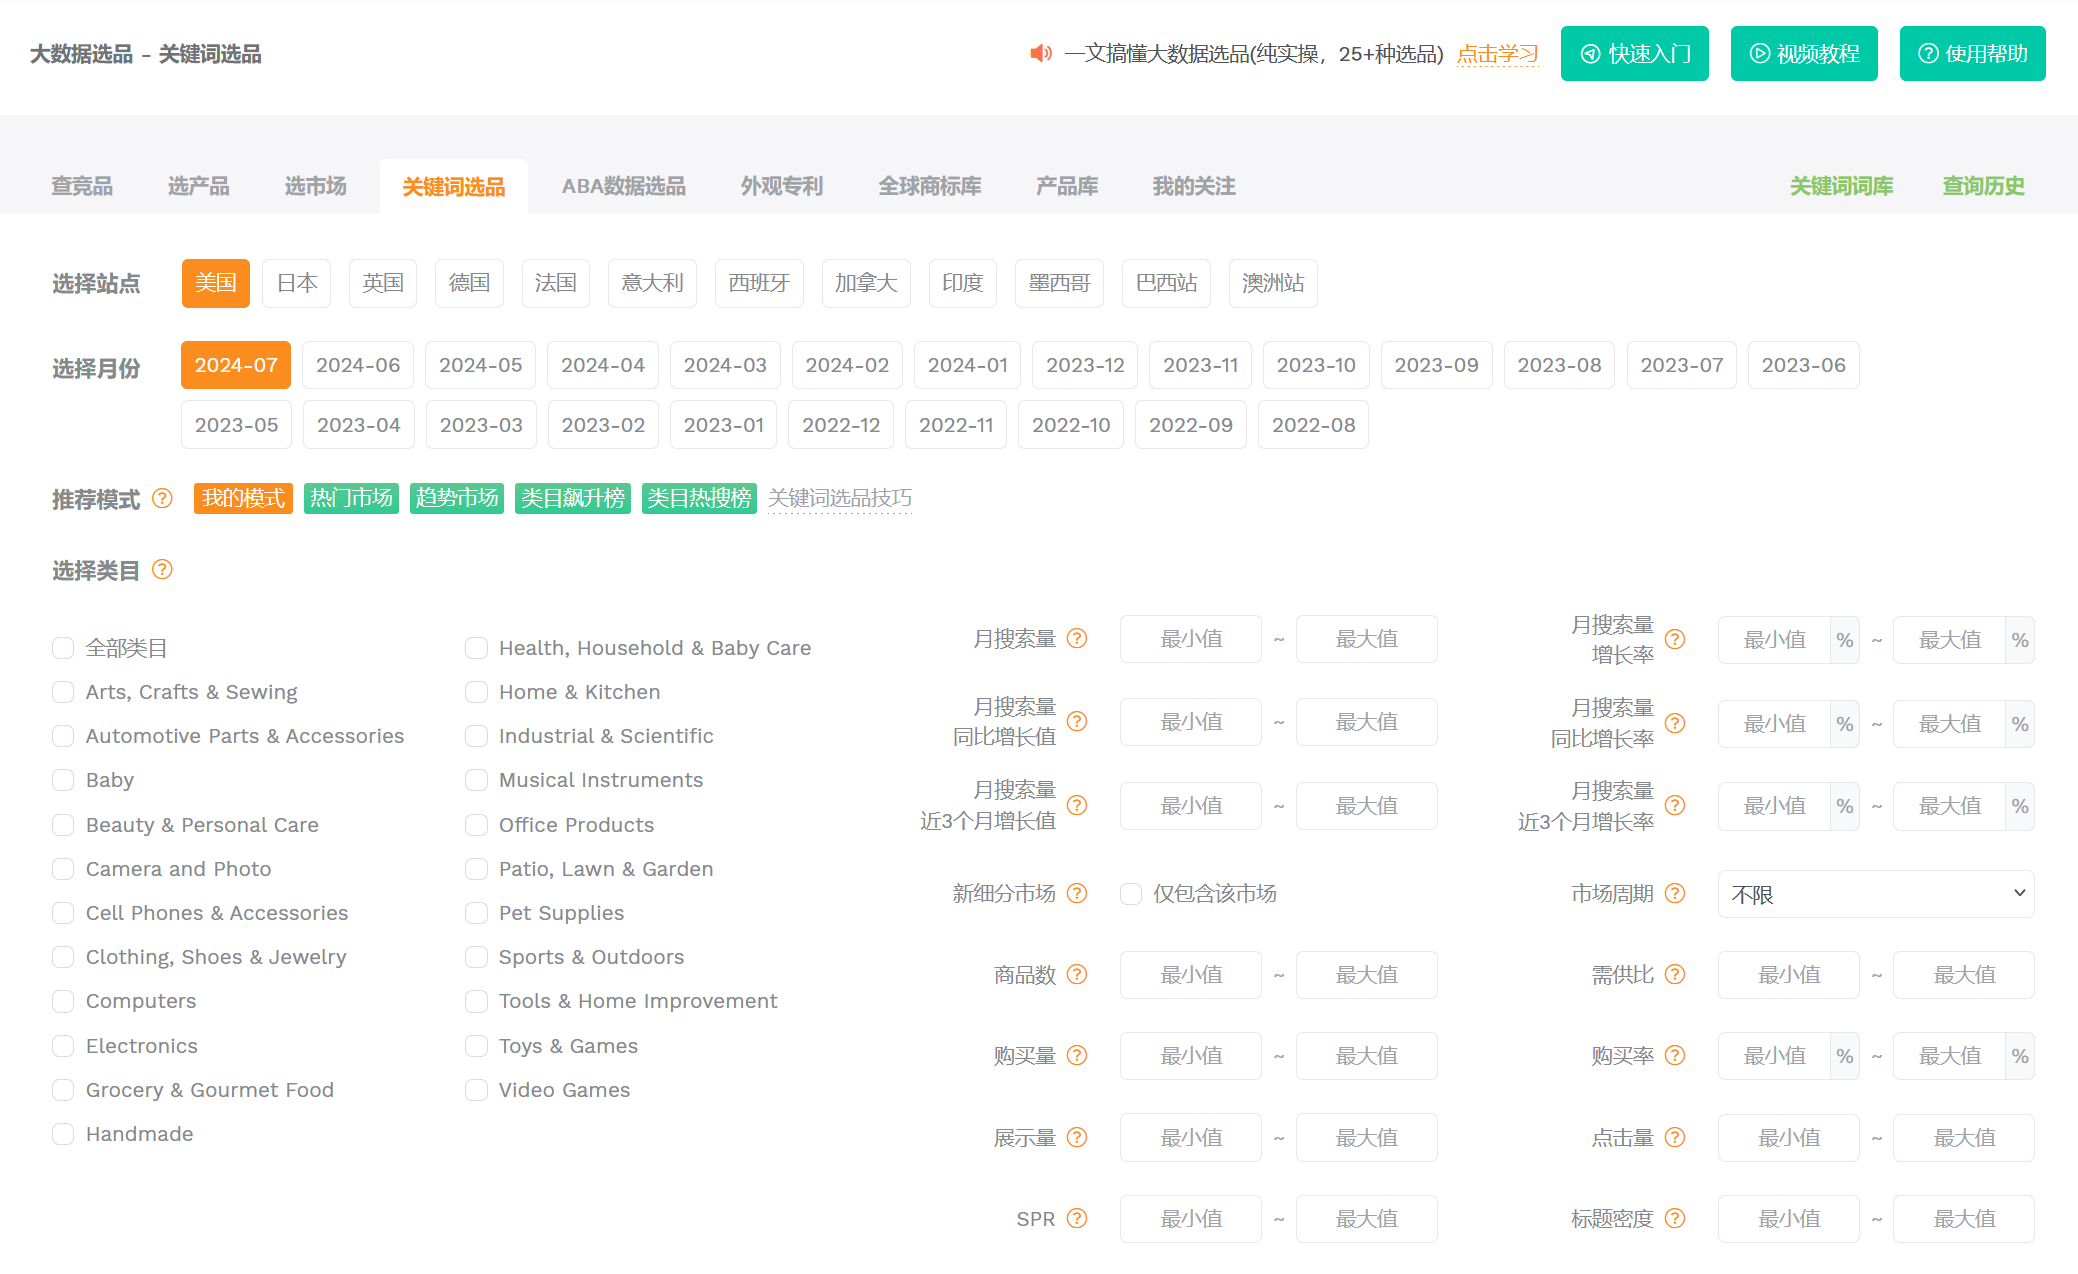The height and width of the screenshot is (1274, 2078).
Task: Check Arts, Crafts & Sewing category
Action: [x=63, y=692]
